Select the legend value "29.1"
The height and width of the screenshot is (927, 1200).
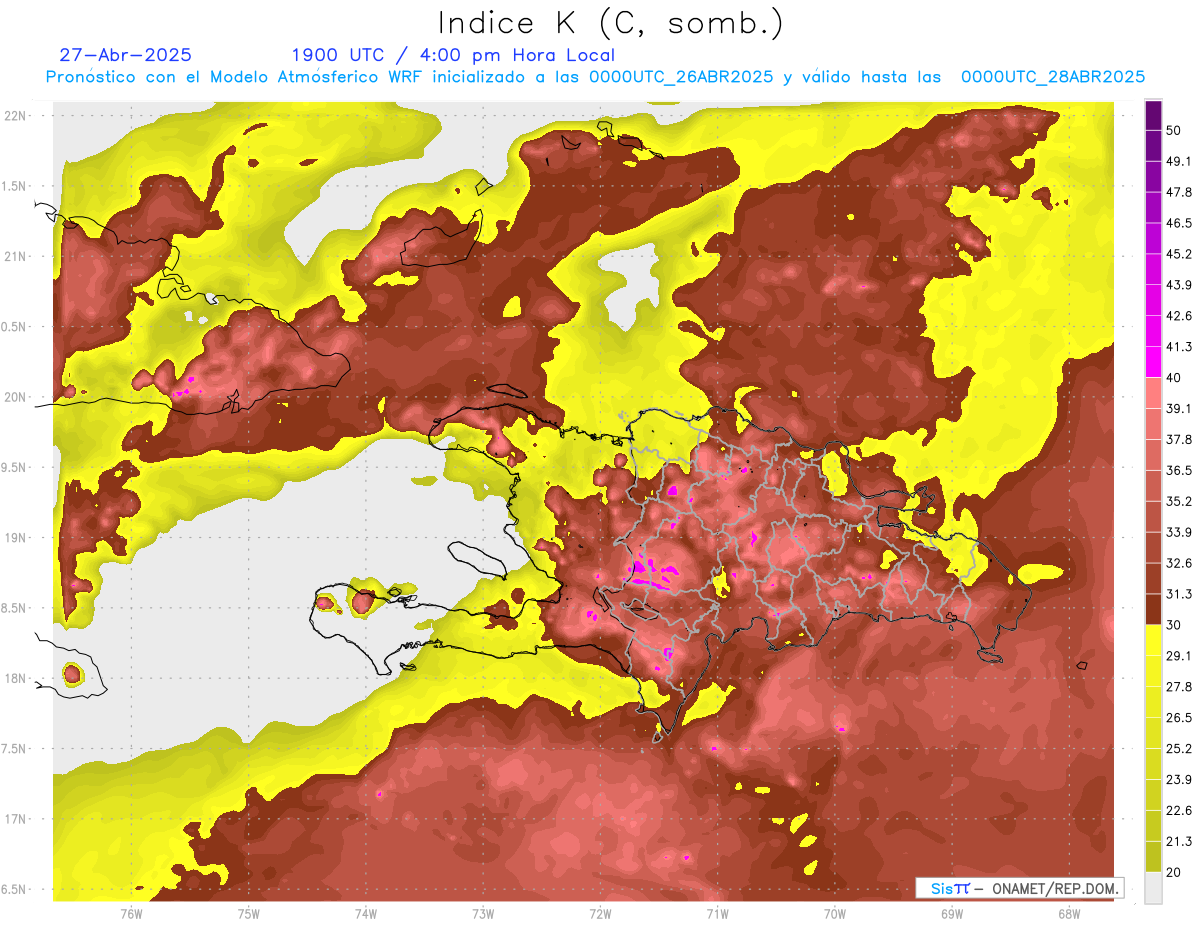(1179, 655)
